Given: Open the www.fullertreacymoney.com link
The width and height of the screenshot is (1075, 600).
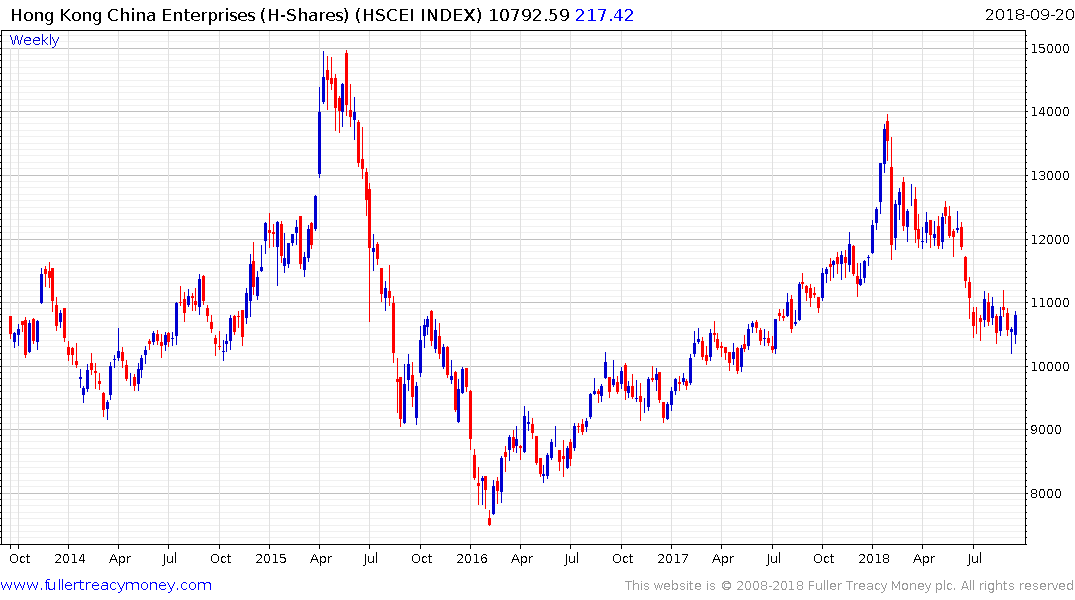Looking at the screenshot, I should coord(106,586).
